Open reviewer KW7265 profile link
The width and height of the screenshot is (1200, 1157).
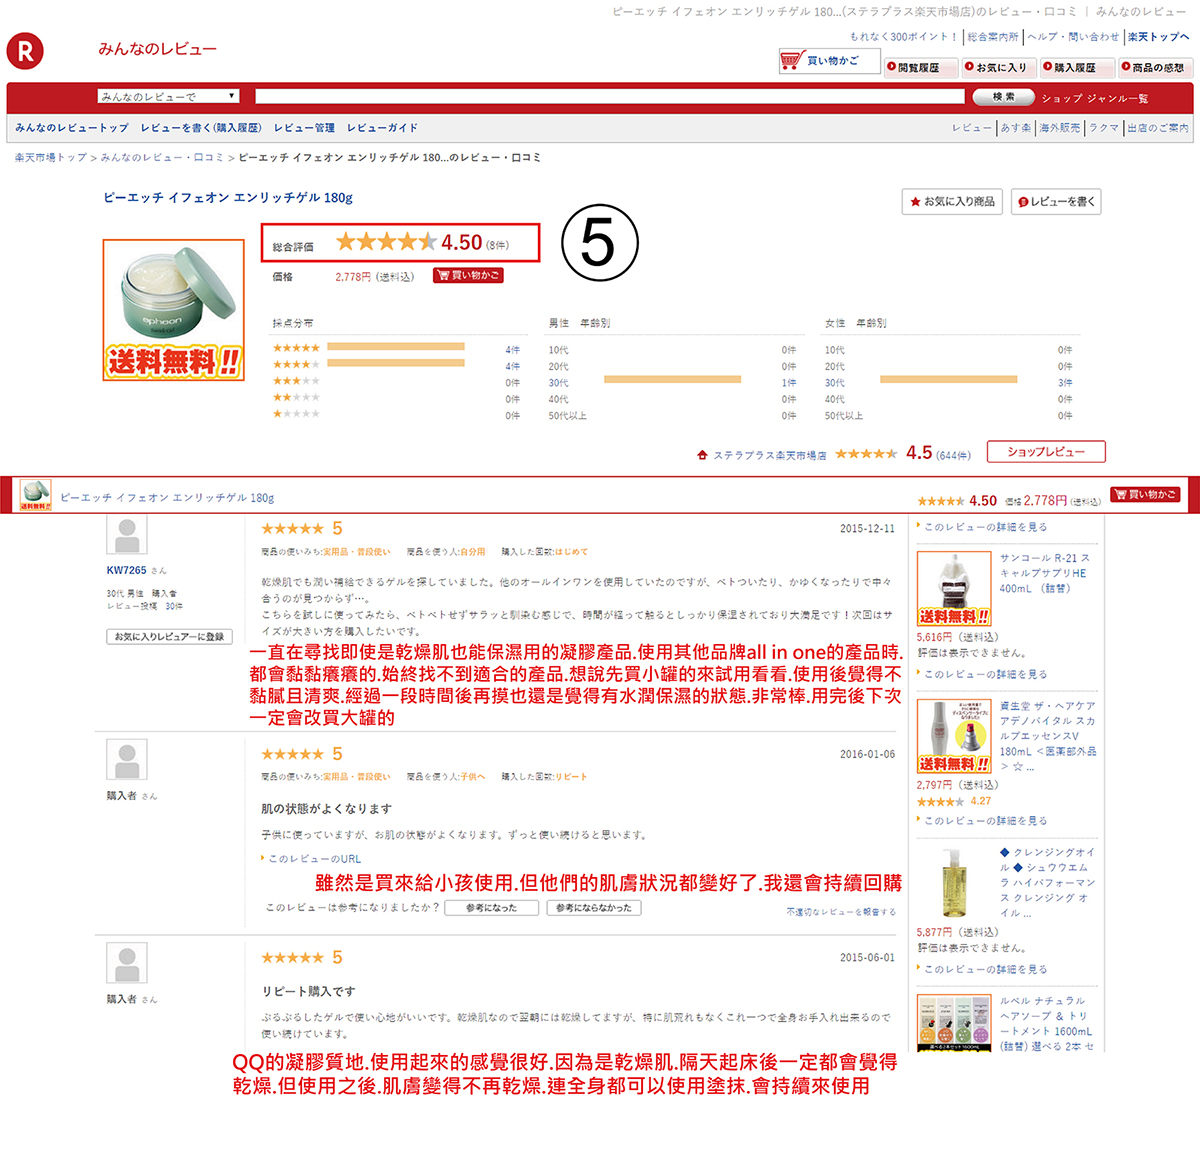point(126,570)
